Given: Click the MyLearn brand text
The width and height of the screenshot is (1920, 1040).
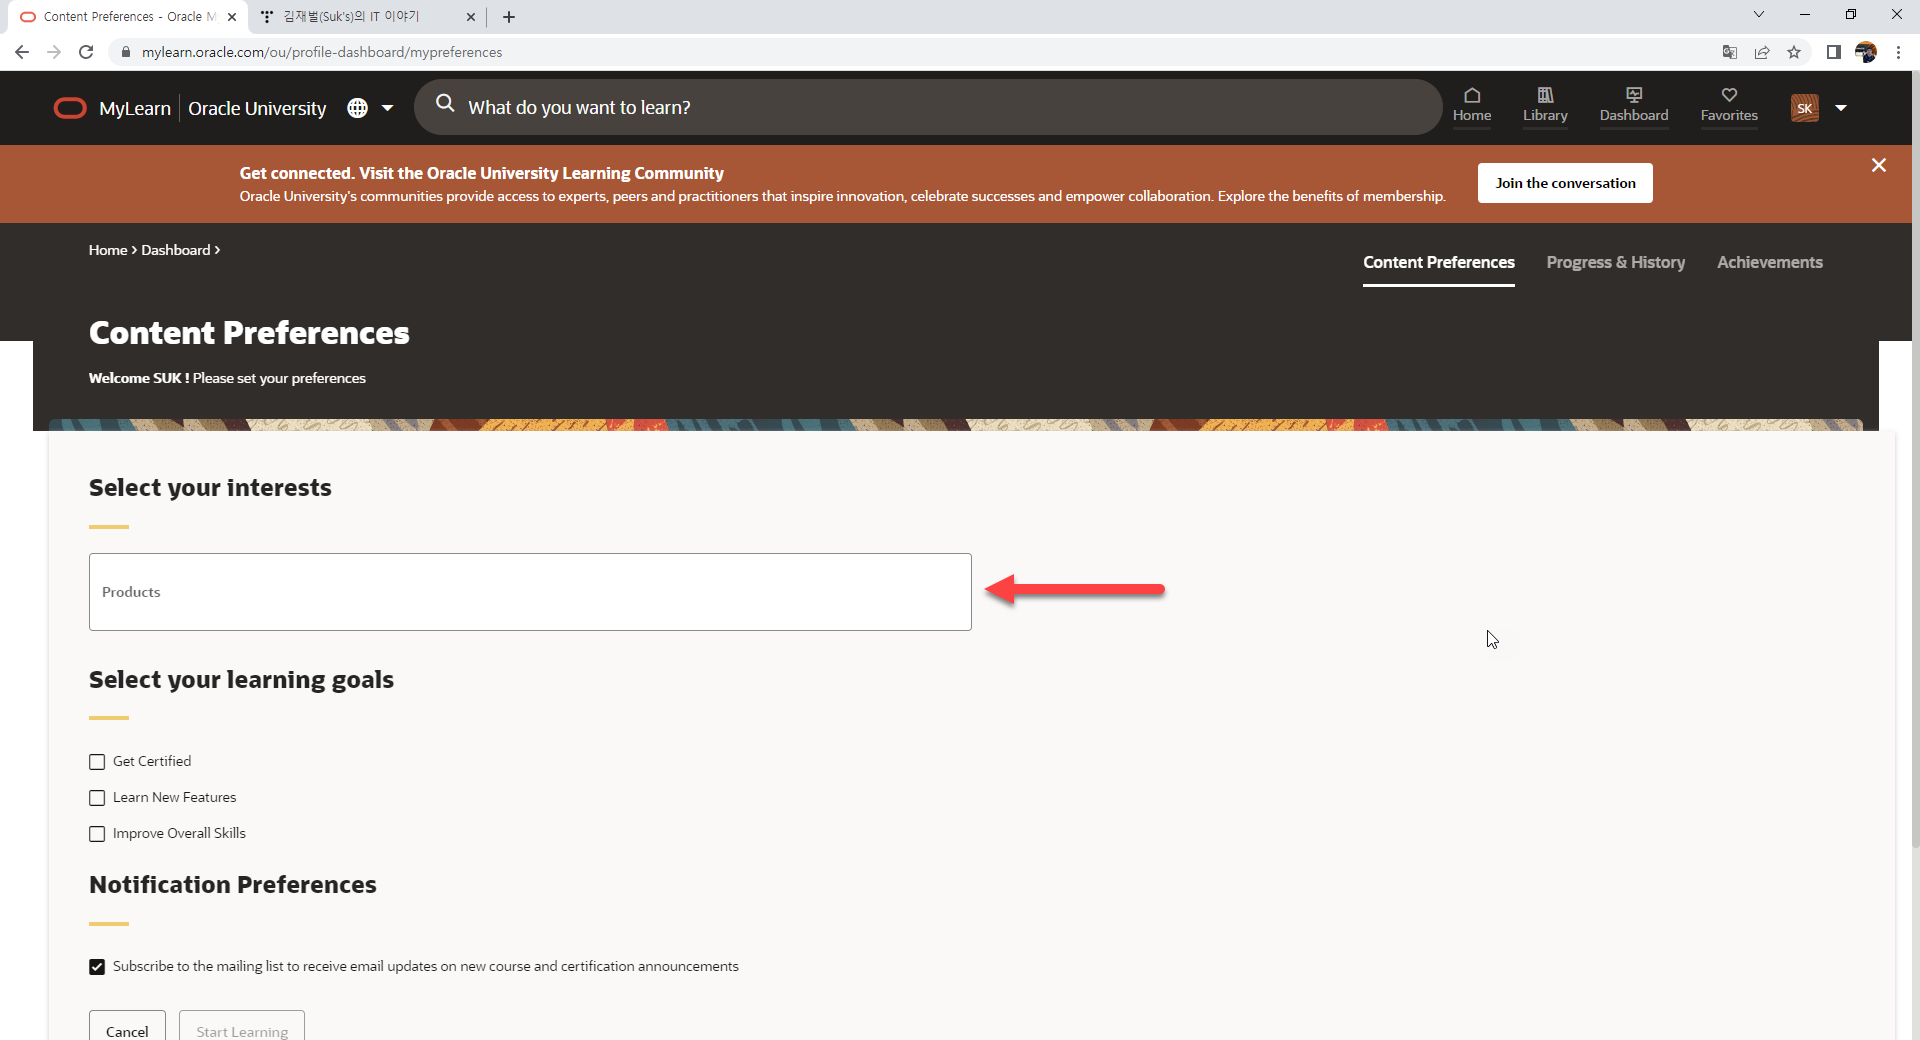Looking at the screenshot, I should point(135,108).
